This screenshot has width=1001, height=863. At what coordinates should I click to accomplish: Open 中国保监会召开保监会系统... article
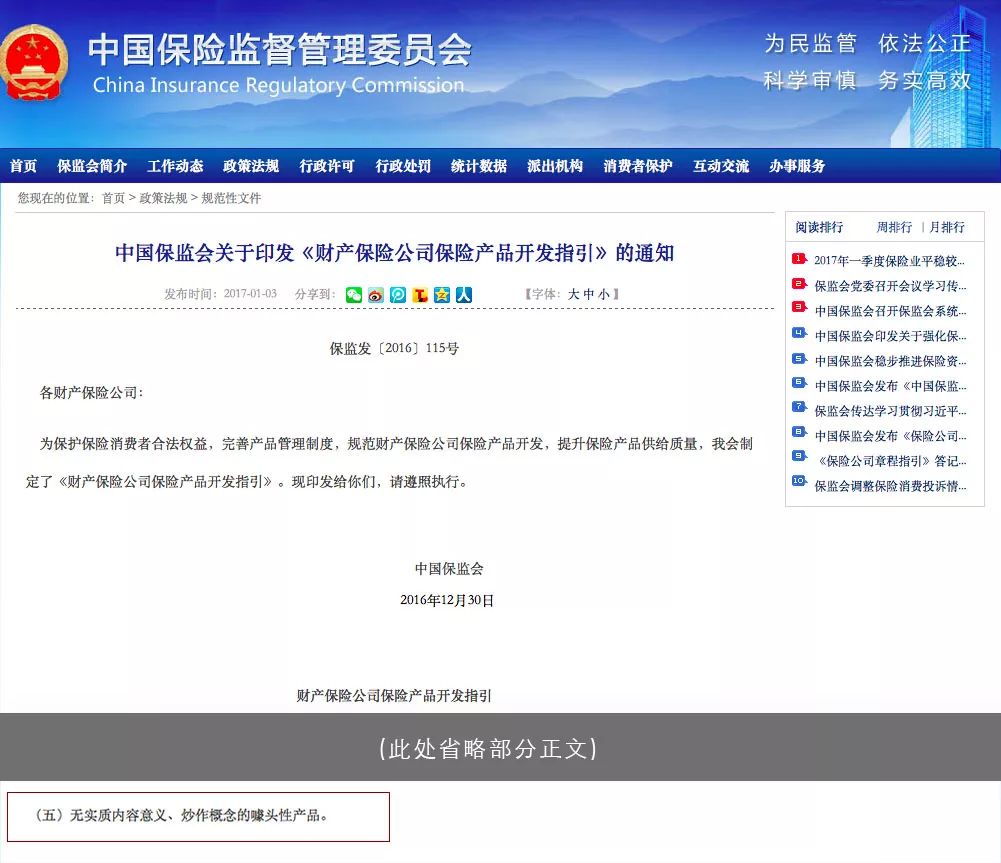click(890, 311)
